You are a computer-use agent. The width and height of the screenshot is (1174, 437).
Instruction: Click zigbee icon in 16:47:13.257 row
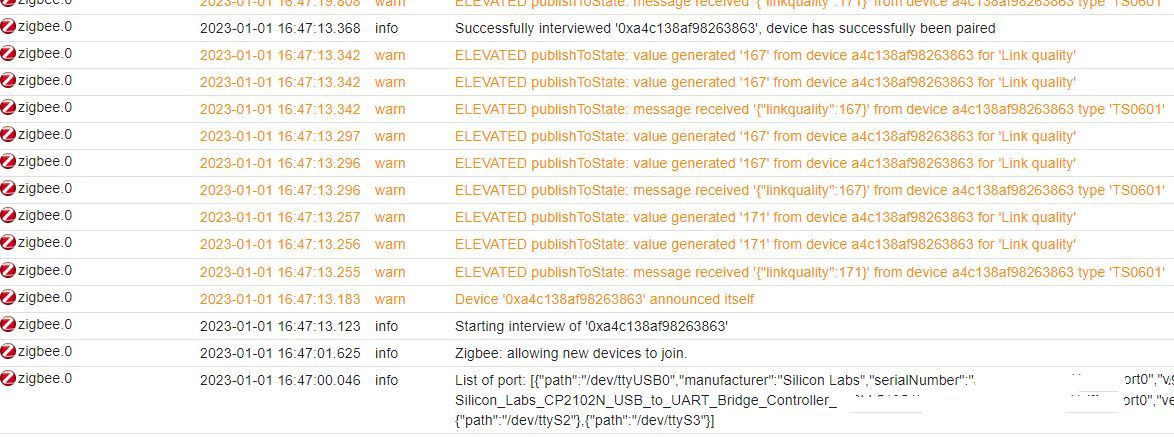[x=9, y=216]
